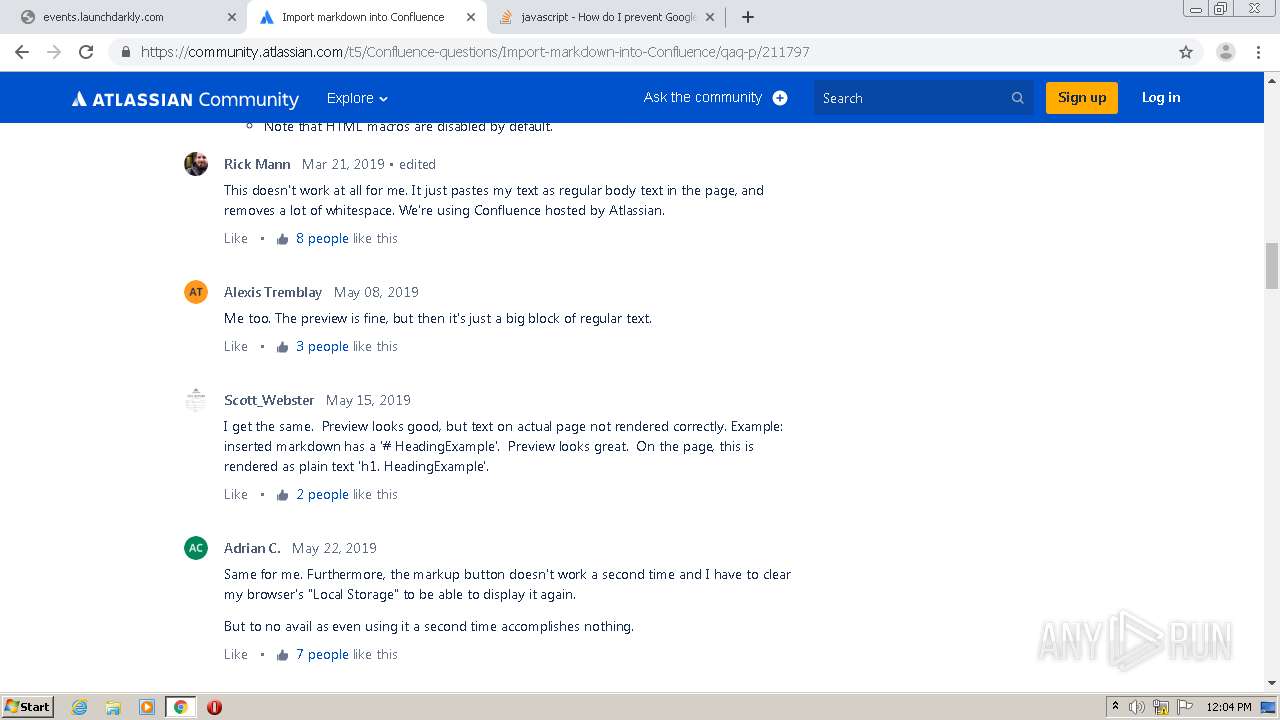Reload the current page
The image size is (1280, 720).
pos(86,52)
